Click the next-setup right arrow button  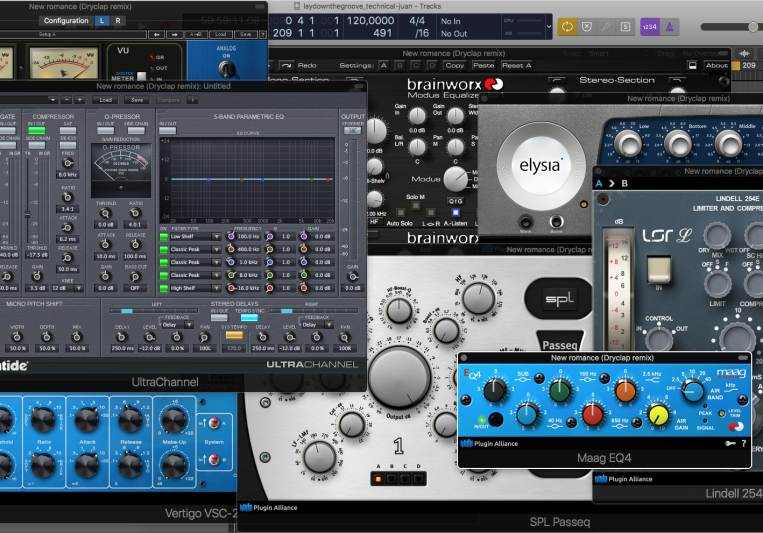click(x=174, y=35)
